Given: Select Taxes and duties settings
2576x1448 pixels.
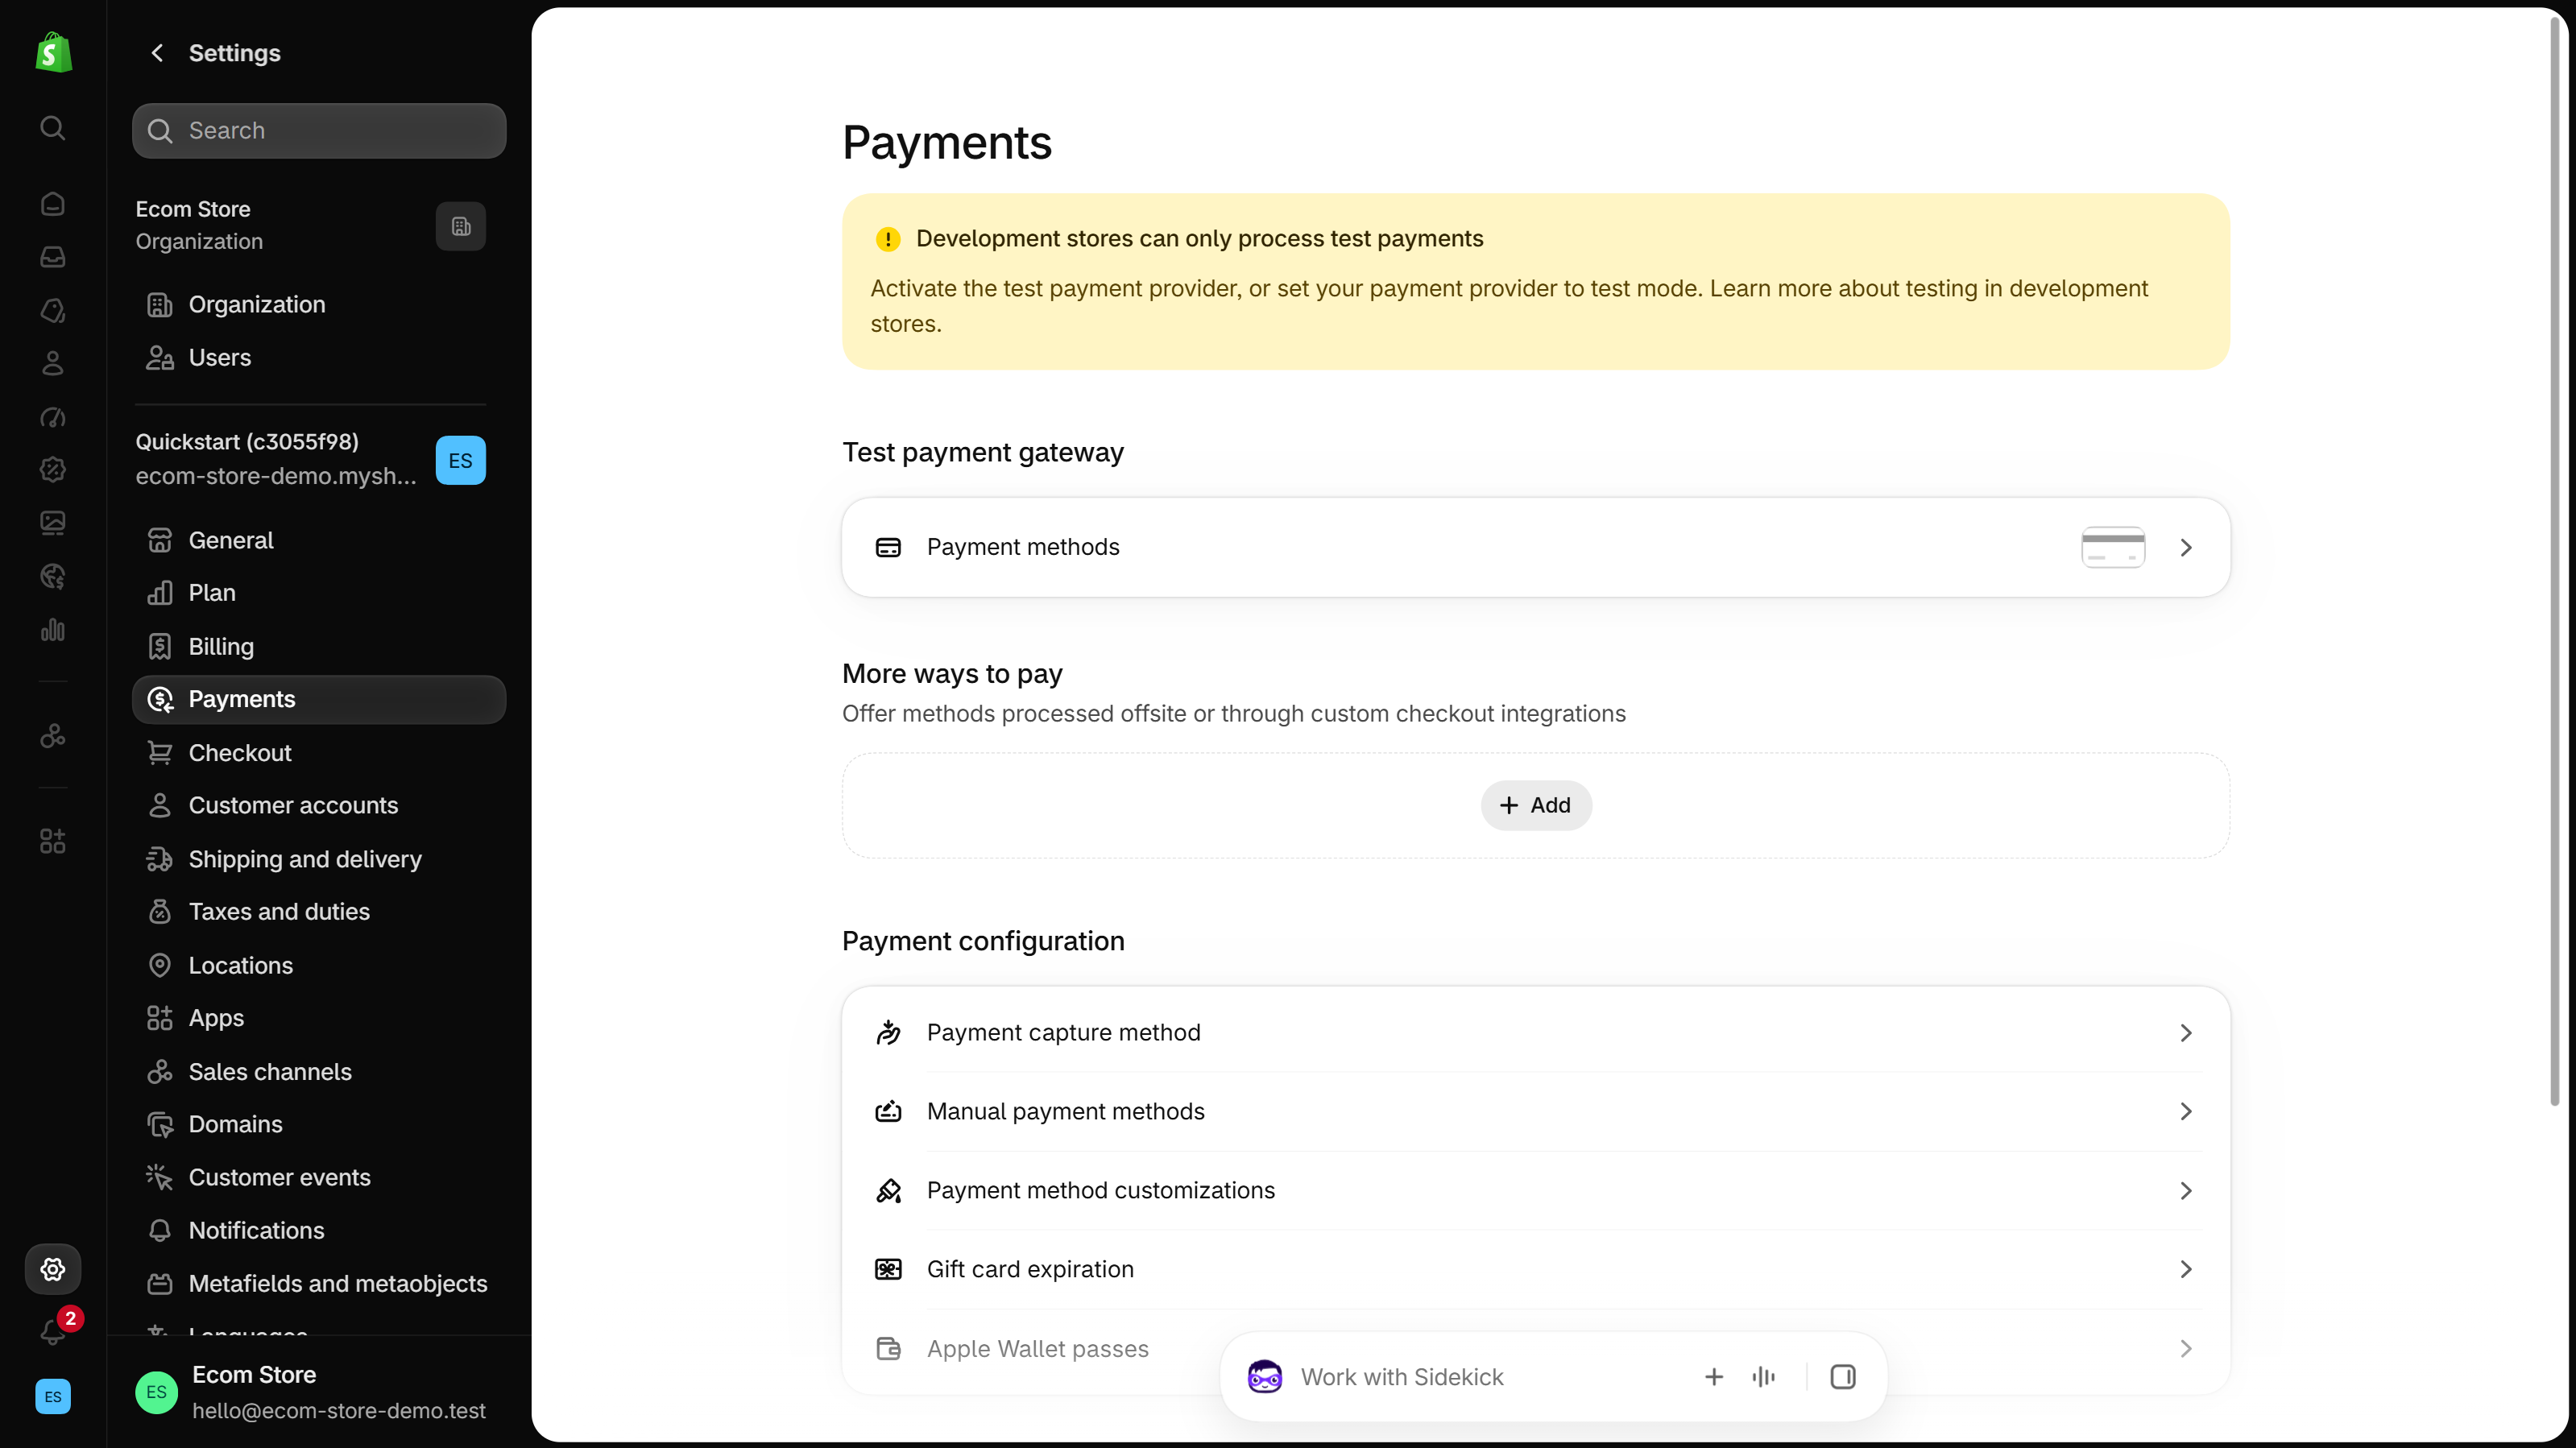Looking at the screenshot, I should (319, 911).
